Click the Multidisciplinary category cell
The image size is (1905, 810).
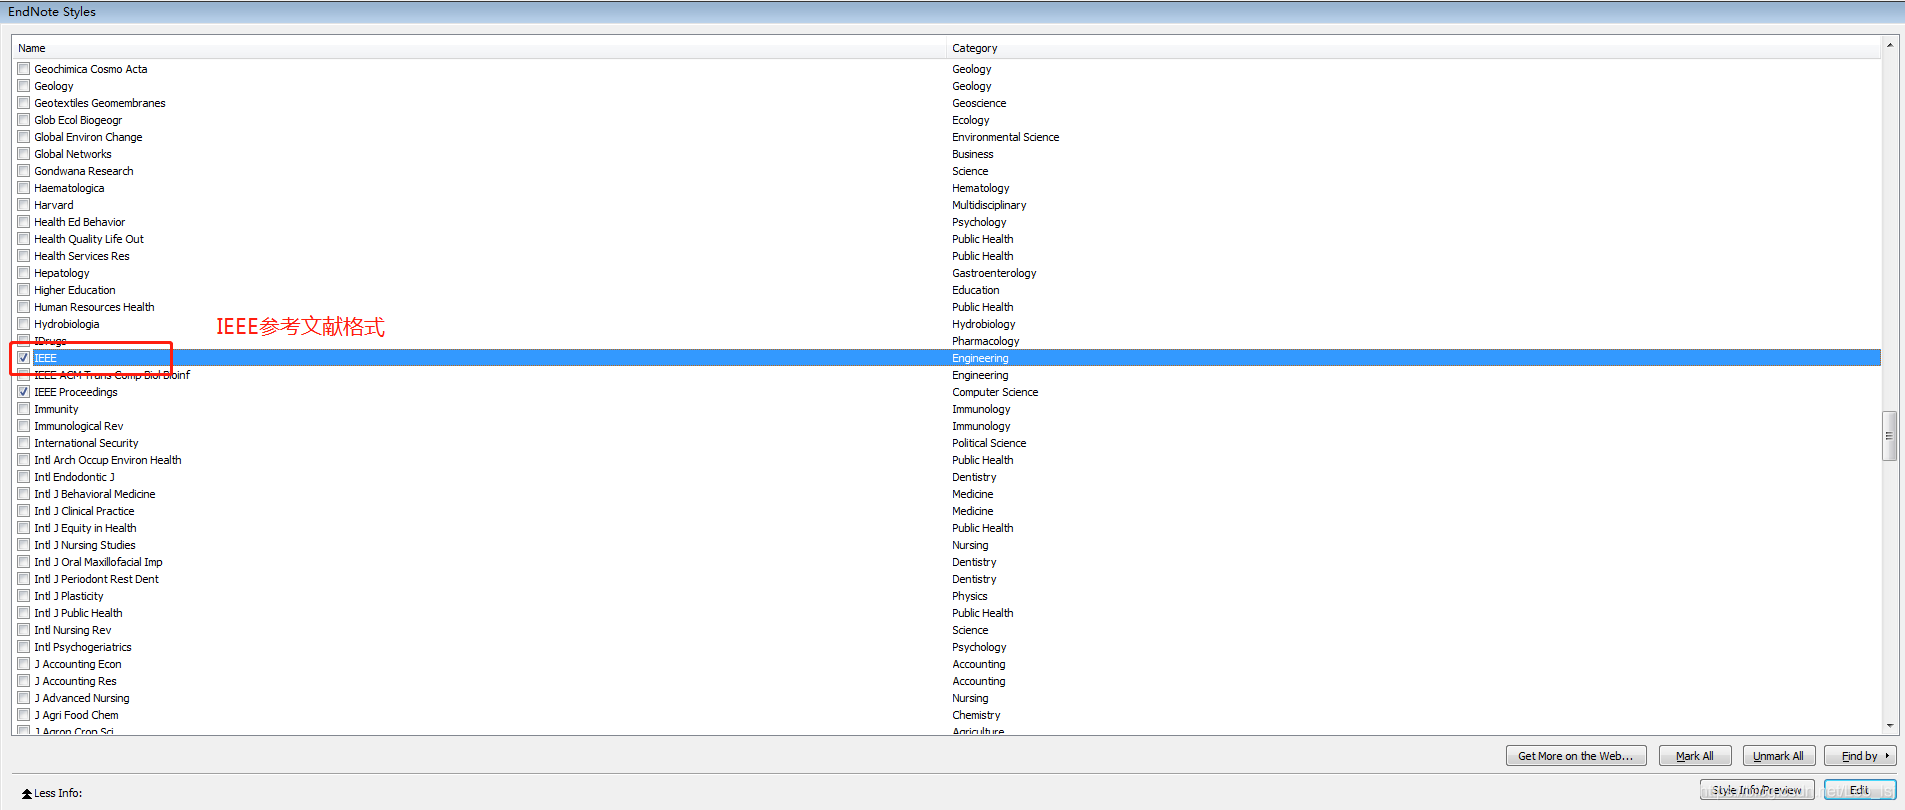(x=989, y=205)
